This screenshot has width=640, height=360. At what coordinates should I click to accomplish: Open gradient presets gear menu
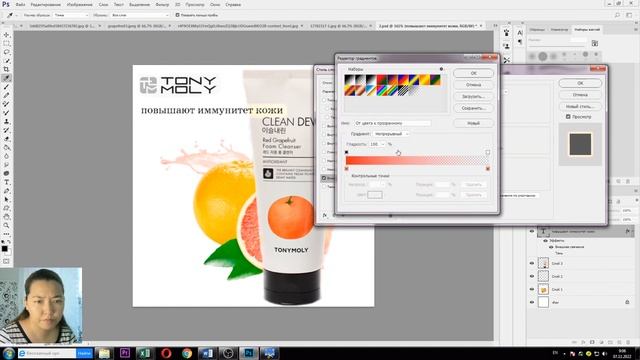441,69
